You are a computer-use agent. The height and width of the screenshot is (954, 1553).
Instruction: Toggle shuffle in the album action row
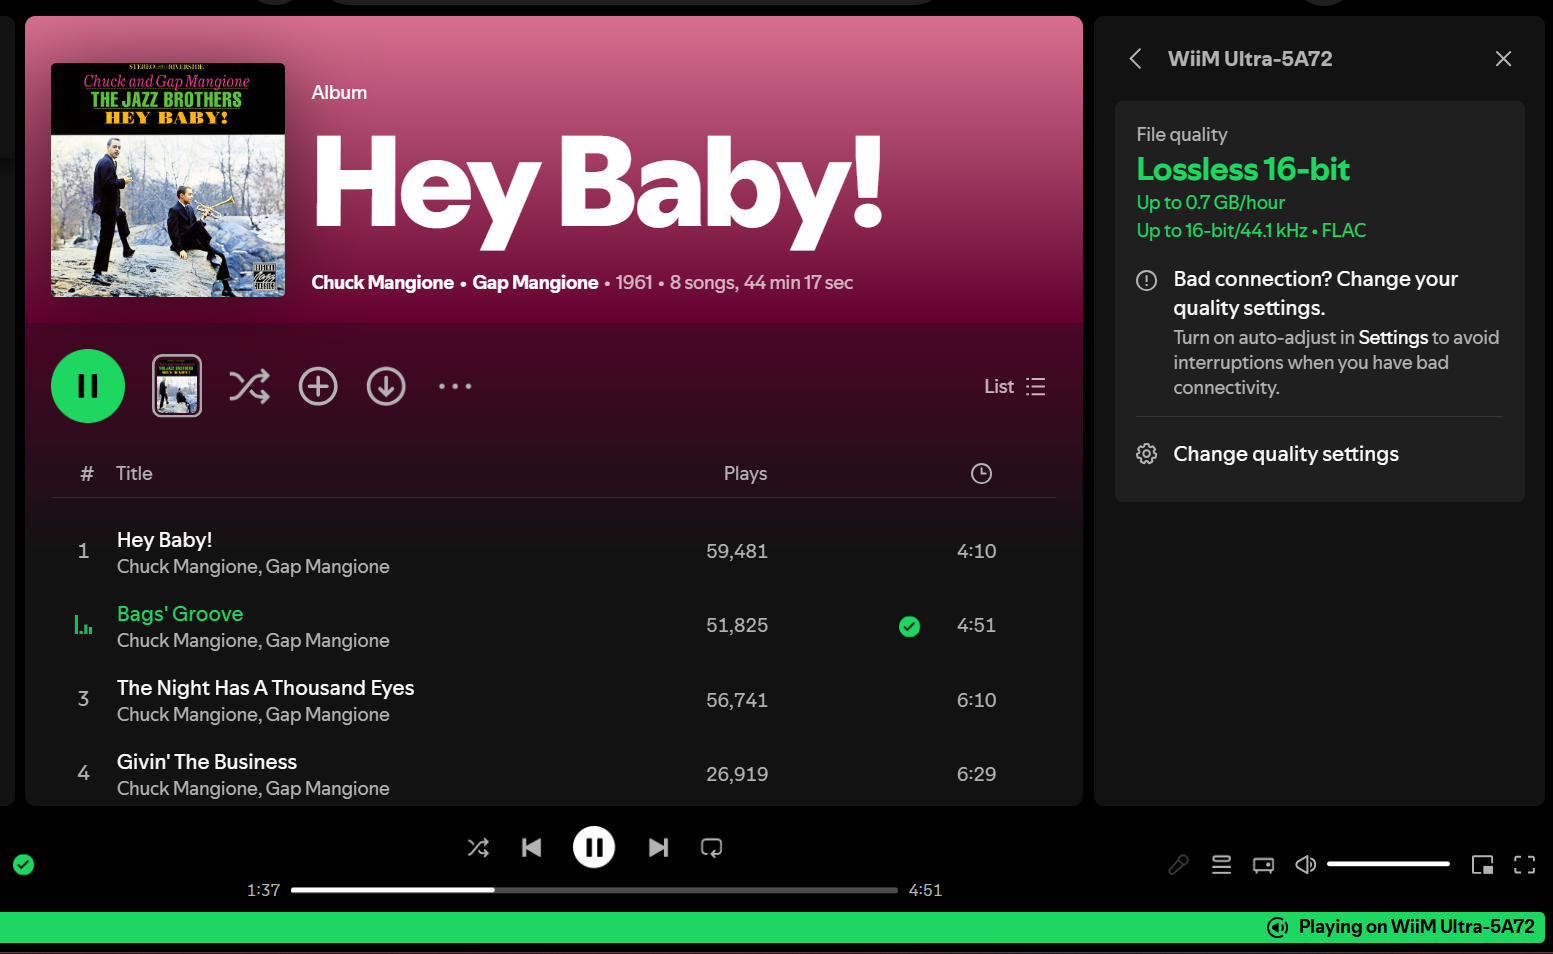[x=249, y=386]
